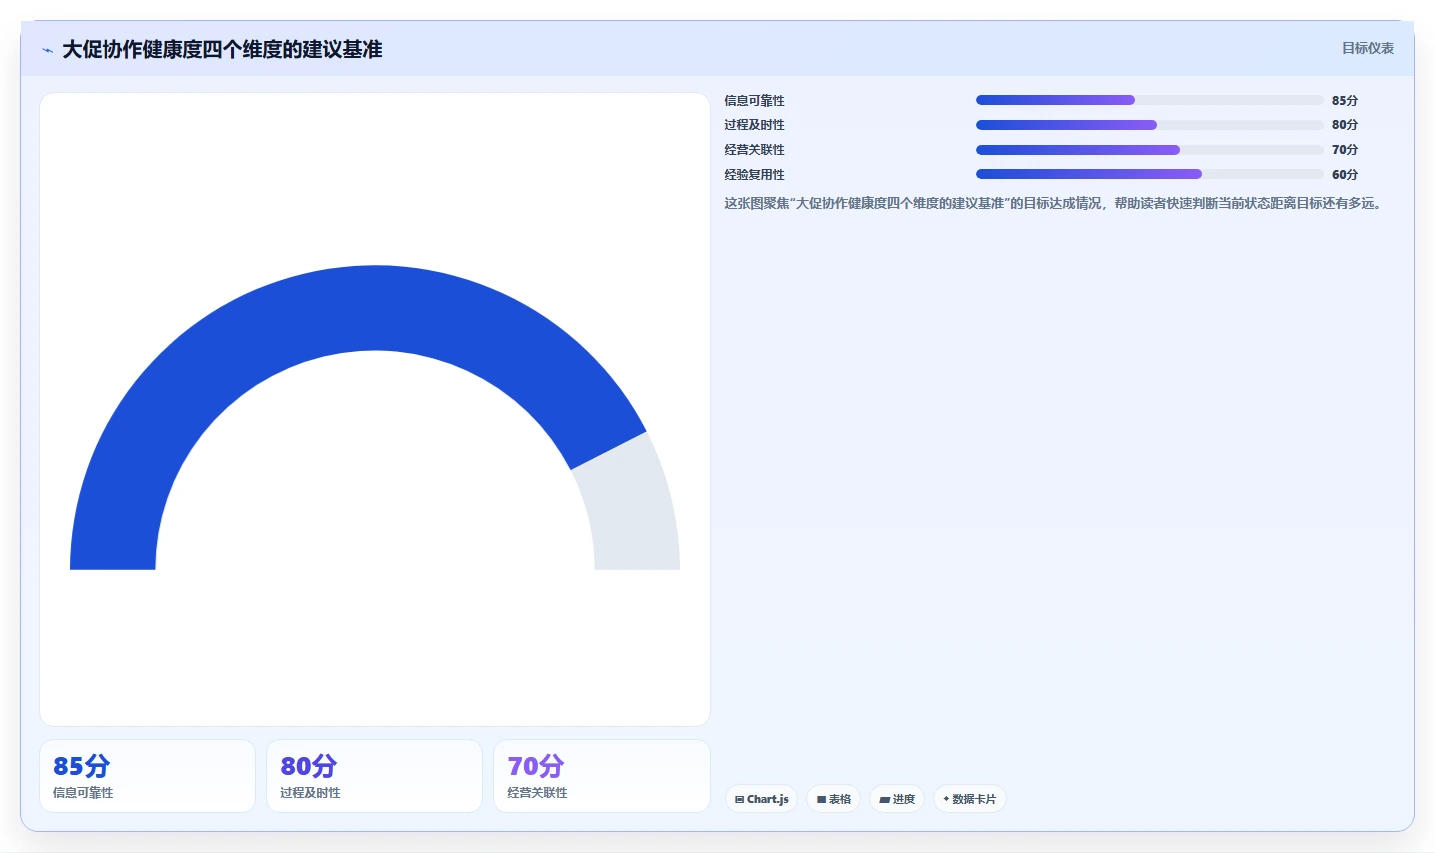Click the 数据卡片 tag chip
Screen dimensions: 1435x853
[969, 799]
